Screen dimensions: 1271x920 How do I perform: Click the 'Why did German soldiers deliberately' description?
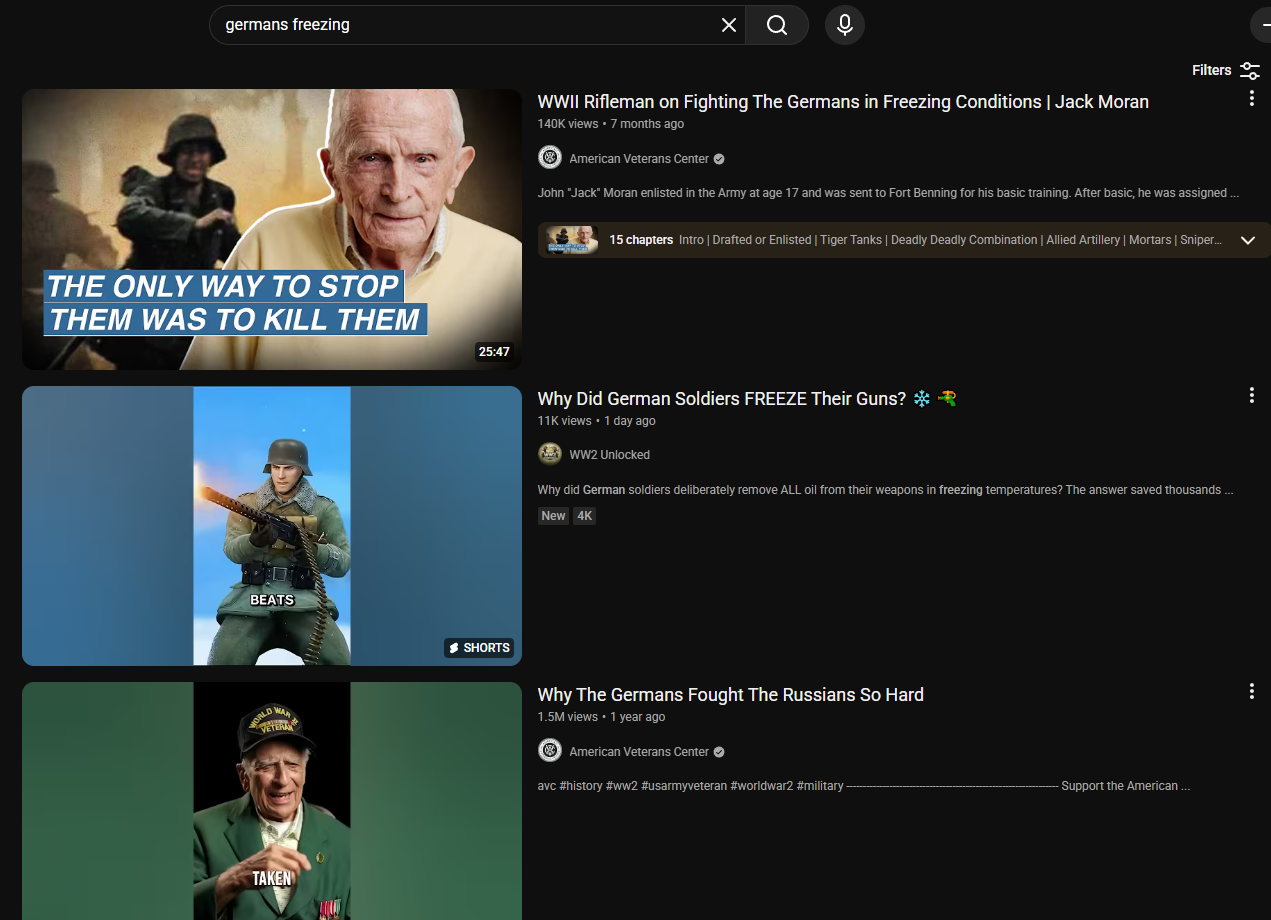pos(885,490)
